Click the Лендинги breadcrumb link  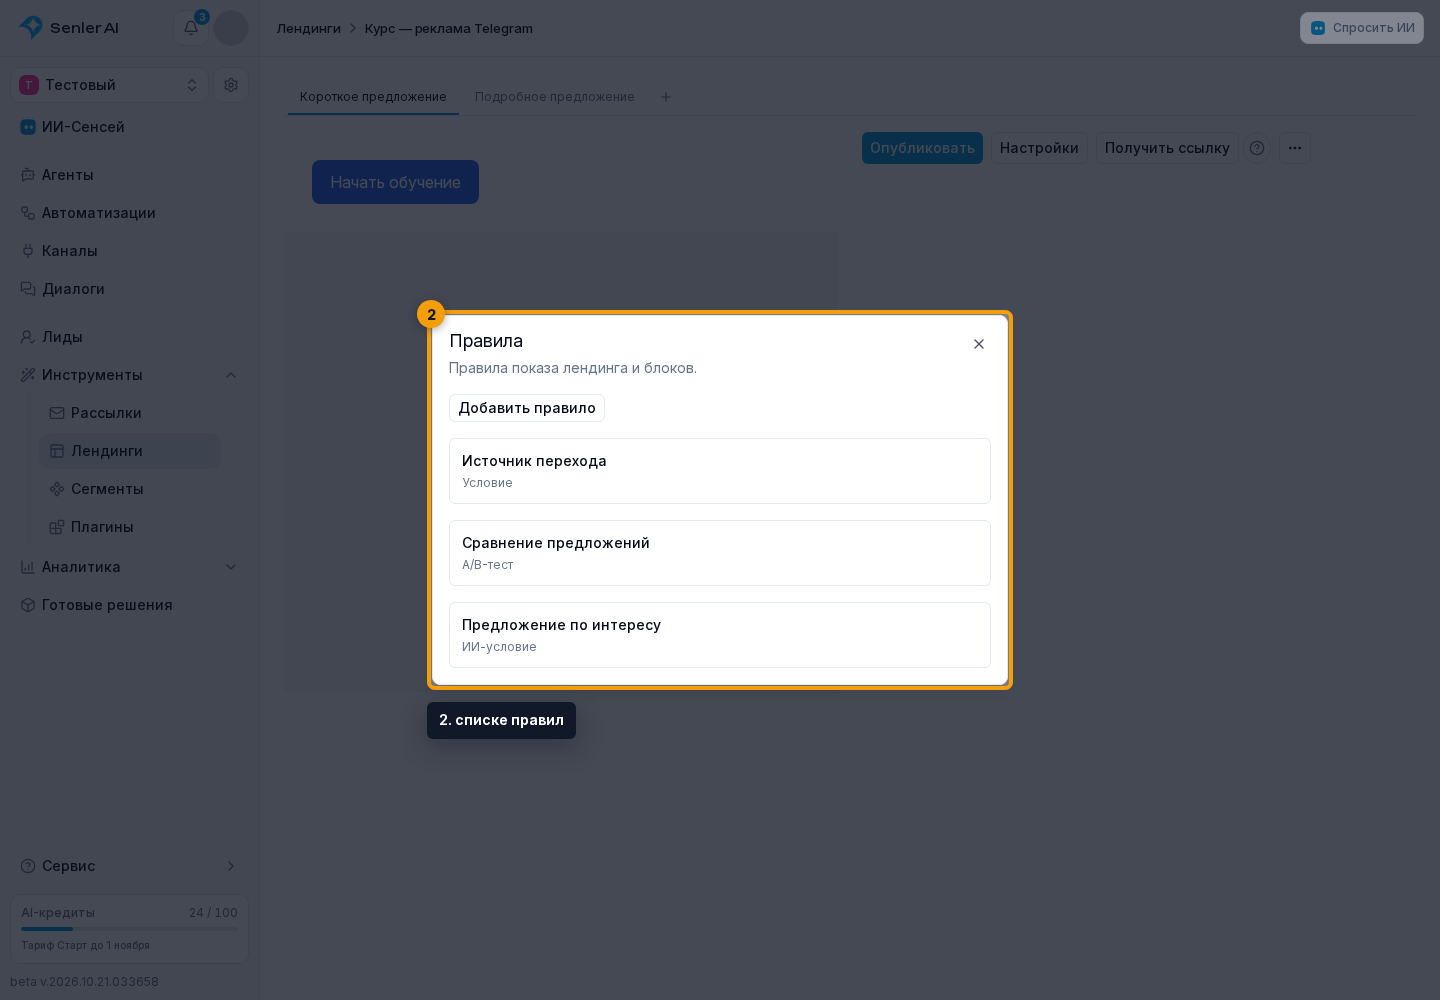tap(309, 29)
